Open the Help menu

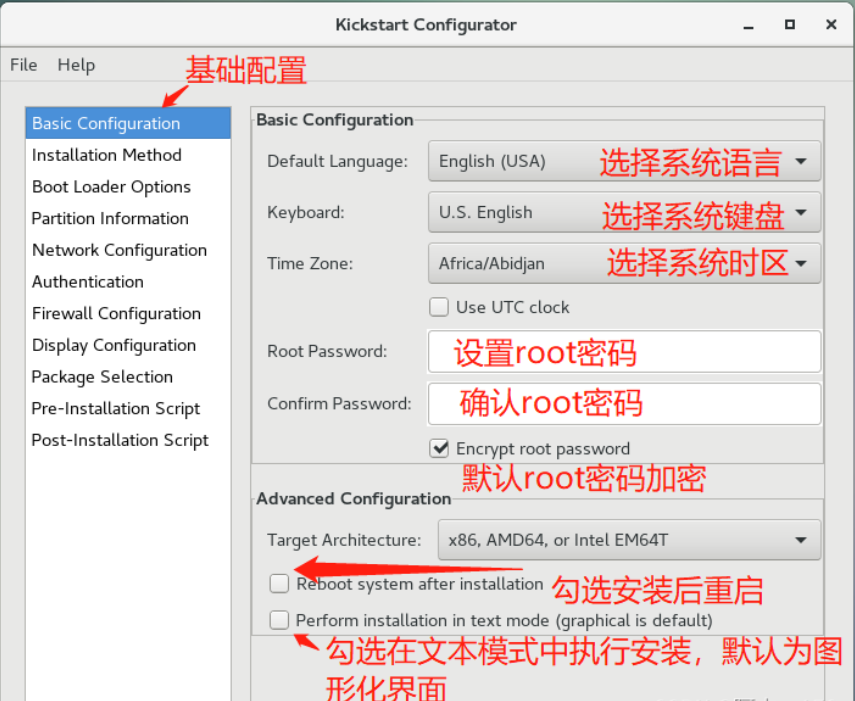click(76, 65)
